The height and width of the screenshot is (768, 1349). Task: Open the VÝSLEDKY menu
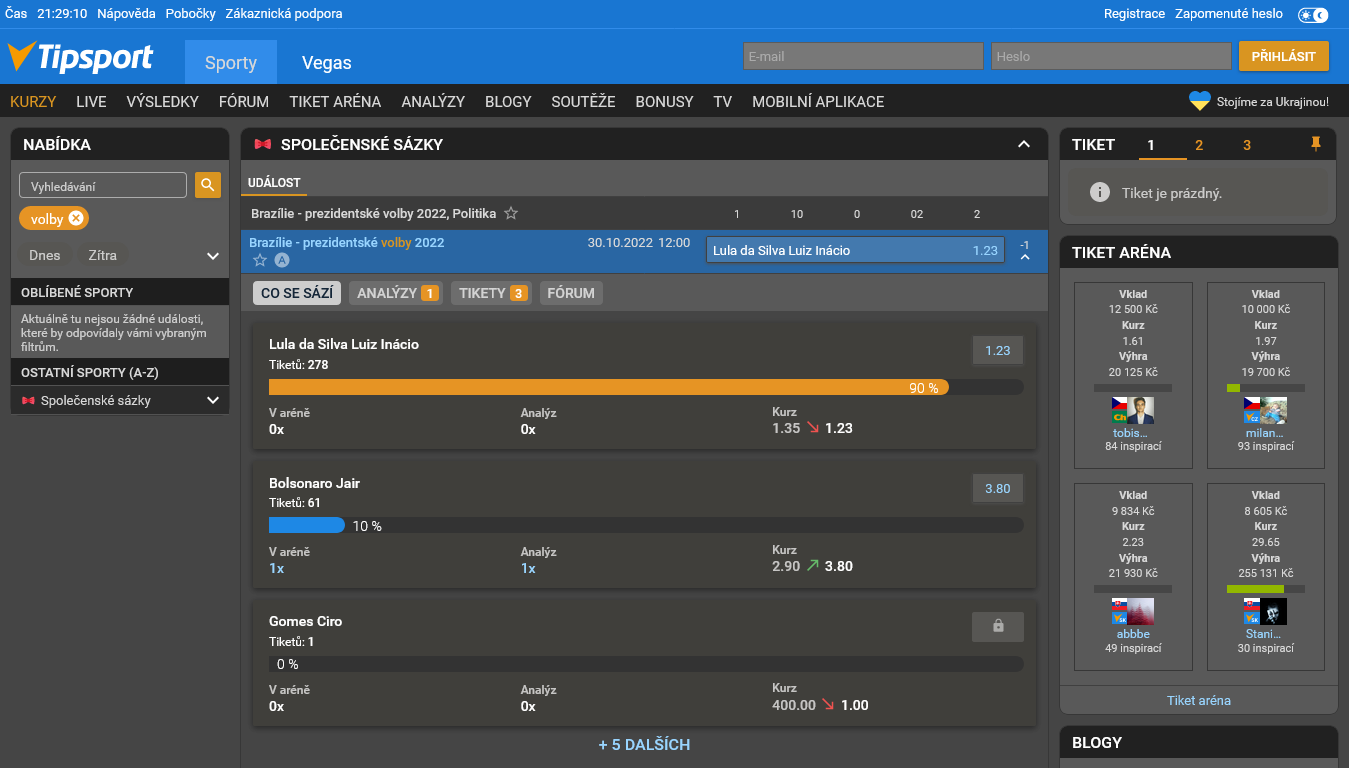point(163,101)
